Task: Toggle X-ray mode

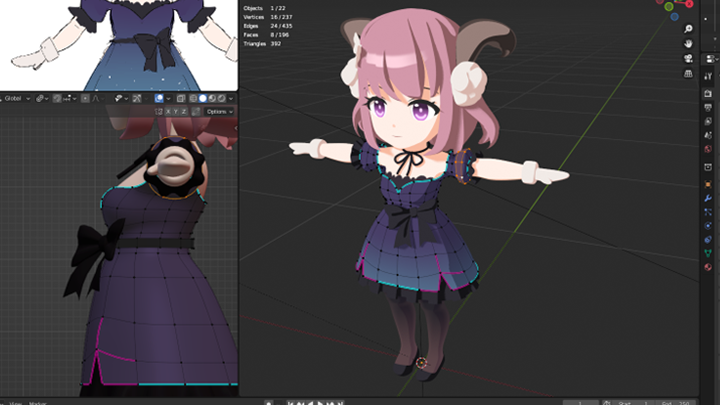Action: click(180, 98)
